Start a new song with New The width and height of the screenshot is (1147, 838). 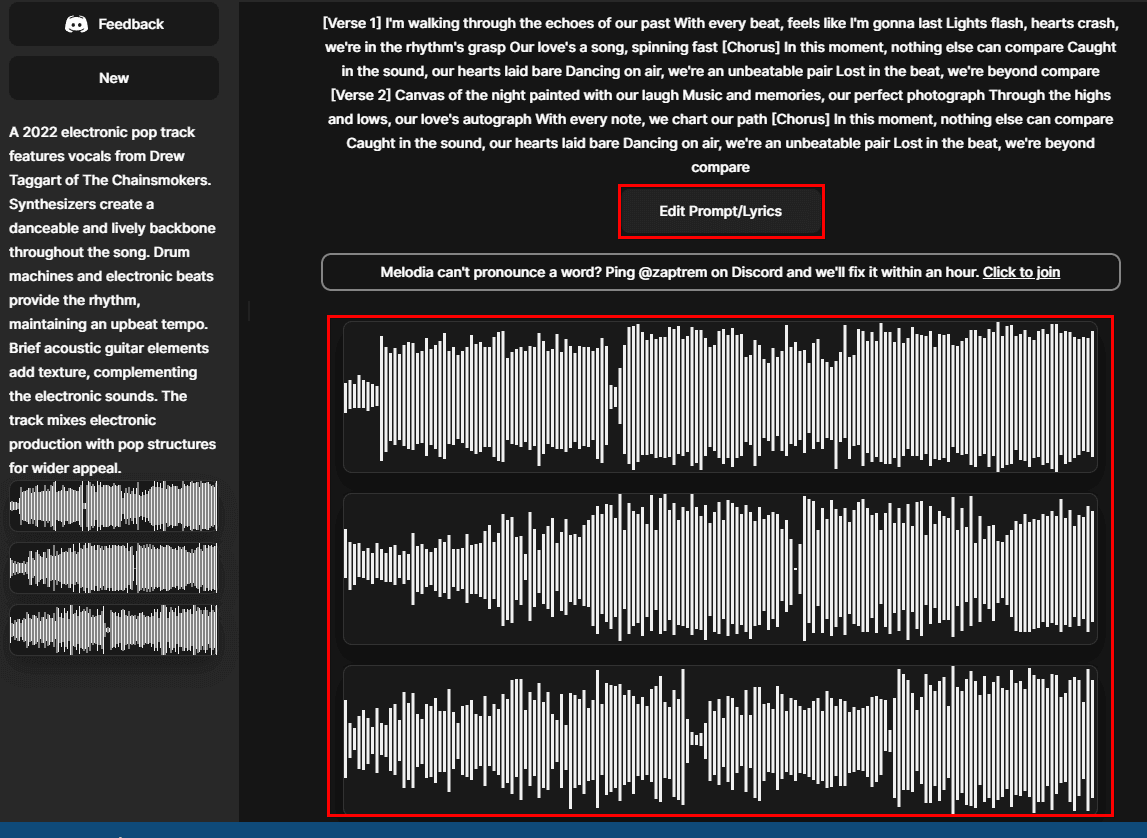pyautogui.click(x=114, y=78)
